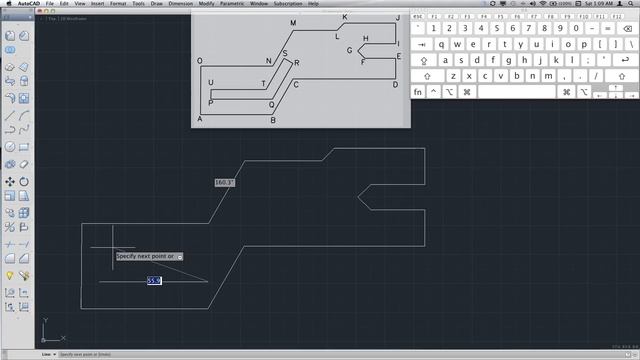Click the volume icon in the menu bar

532,3
